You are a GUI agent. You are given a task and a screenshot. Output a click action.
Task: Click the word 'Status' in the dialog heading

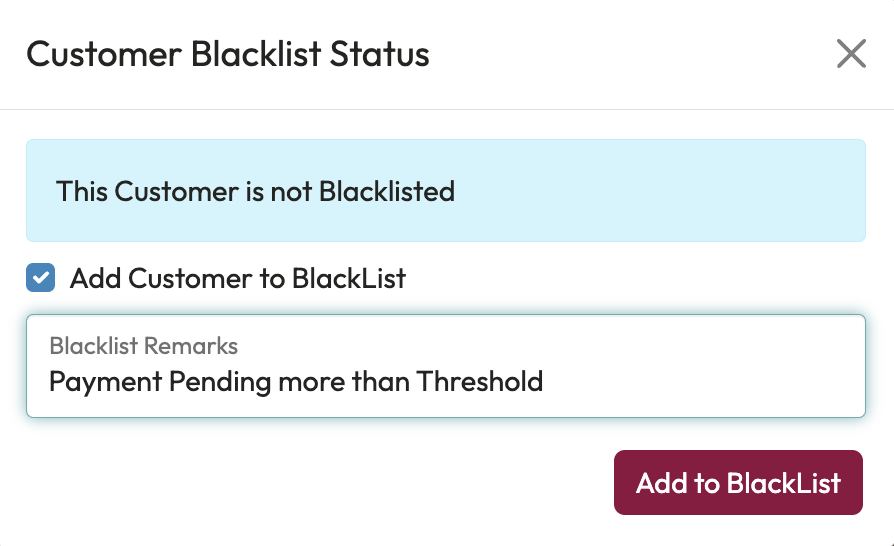pyautogui.click(x=384, y=54)
